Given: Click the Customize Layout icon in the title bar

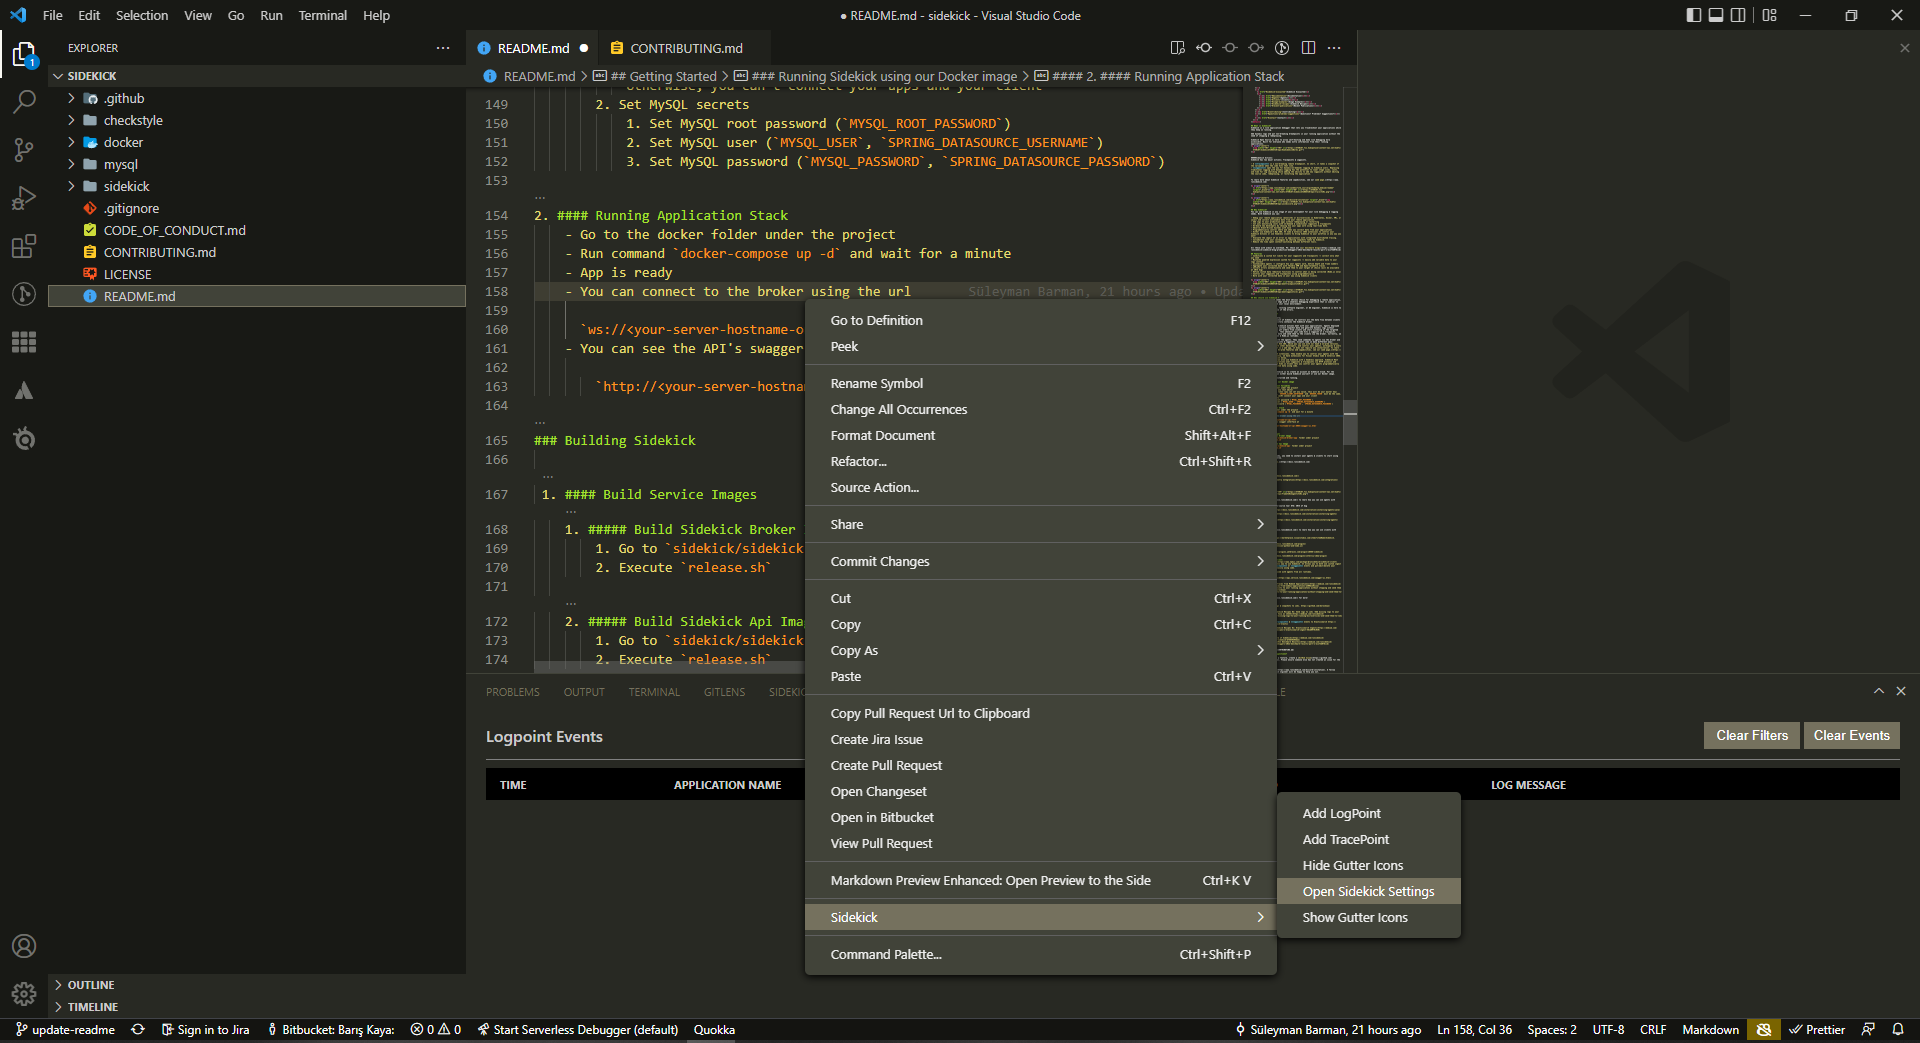Looking at the screenshot, I should (1770, 15).
